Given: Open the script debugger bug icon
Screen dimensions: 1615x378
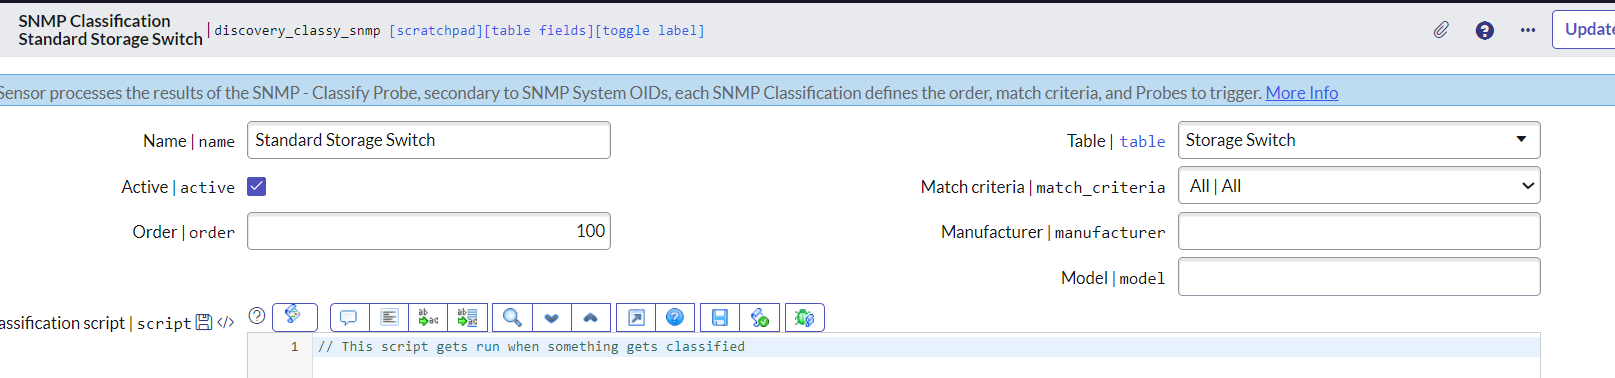Looking at the screenshot, I should pyautogui.click(x=804, y=318).
